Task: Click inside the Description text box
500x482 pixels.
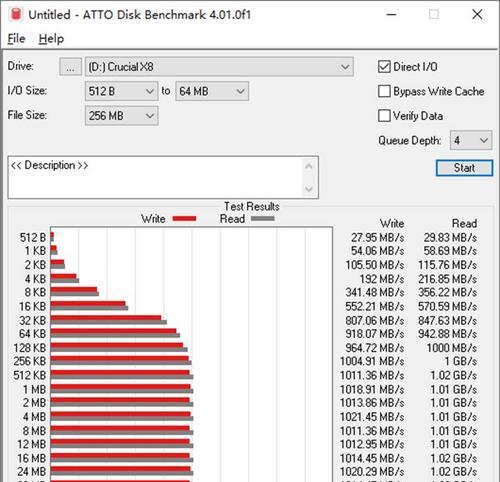Action: click(x=155, y=177)
